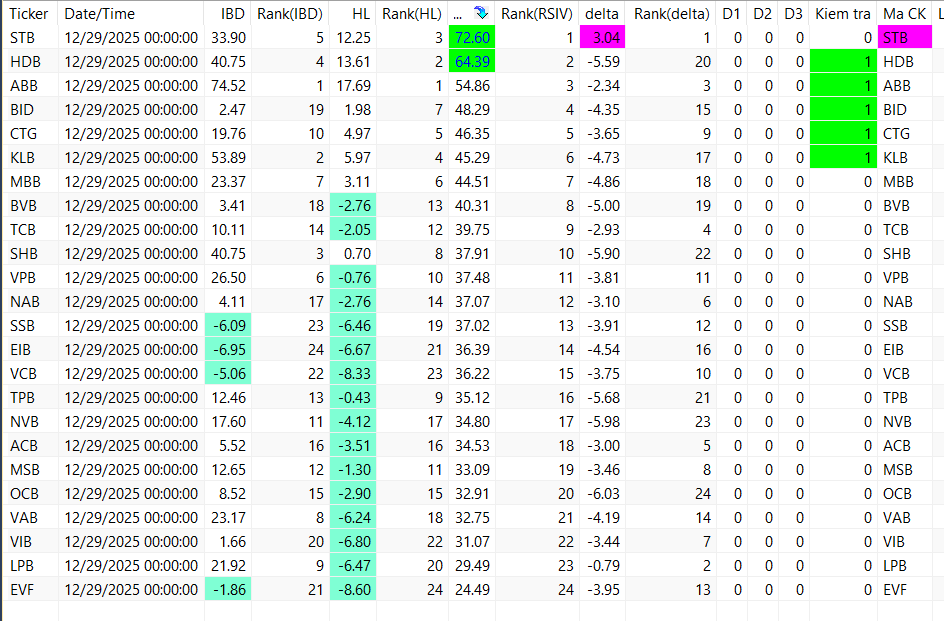This screenshot has height=621, width=944.
Task: Click the HL value 17.69 for ABB
Action: [x=353, y=86]
